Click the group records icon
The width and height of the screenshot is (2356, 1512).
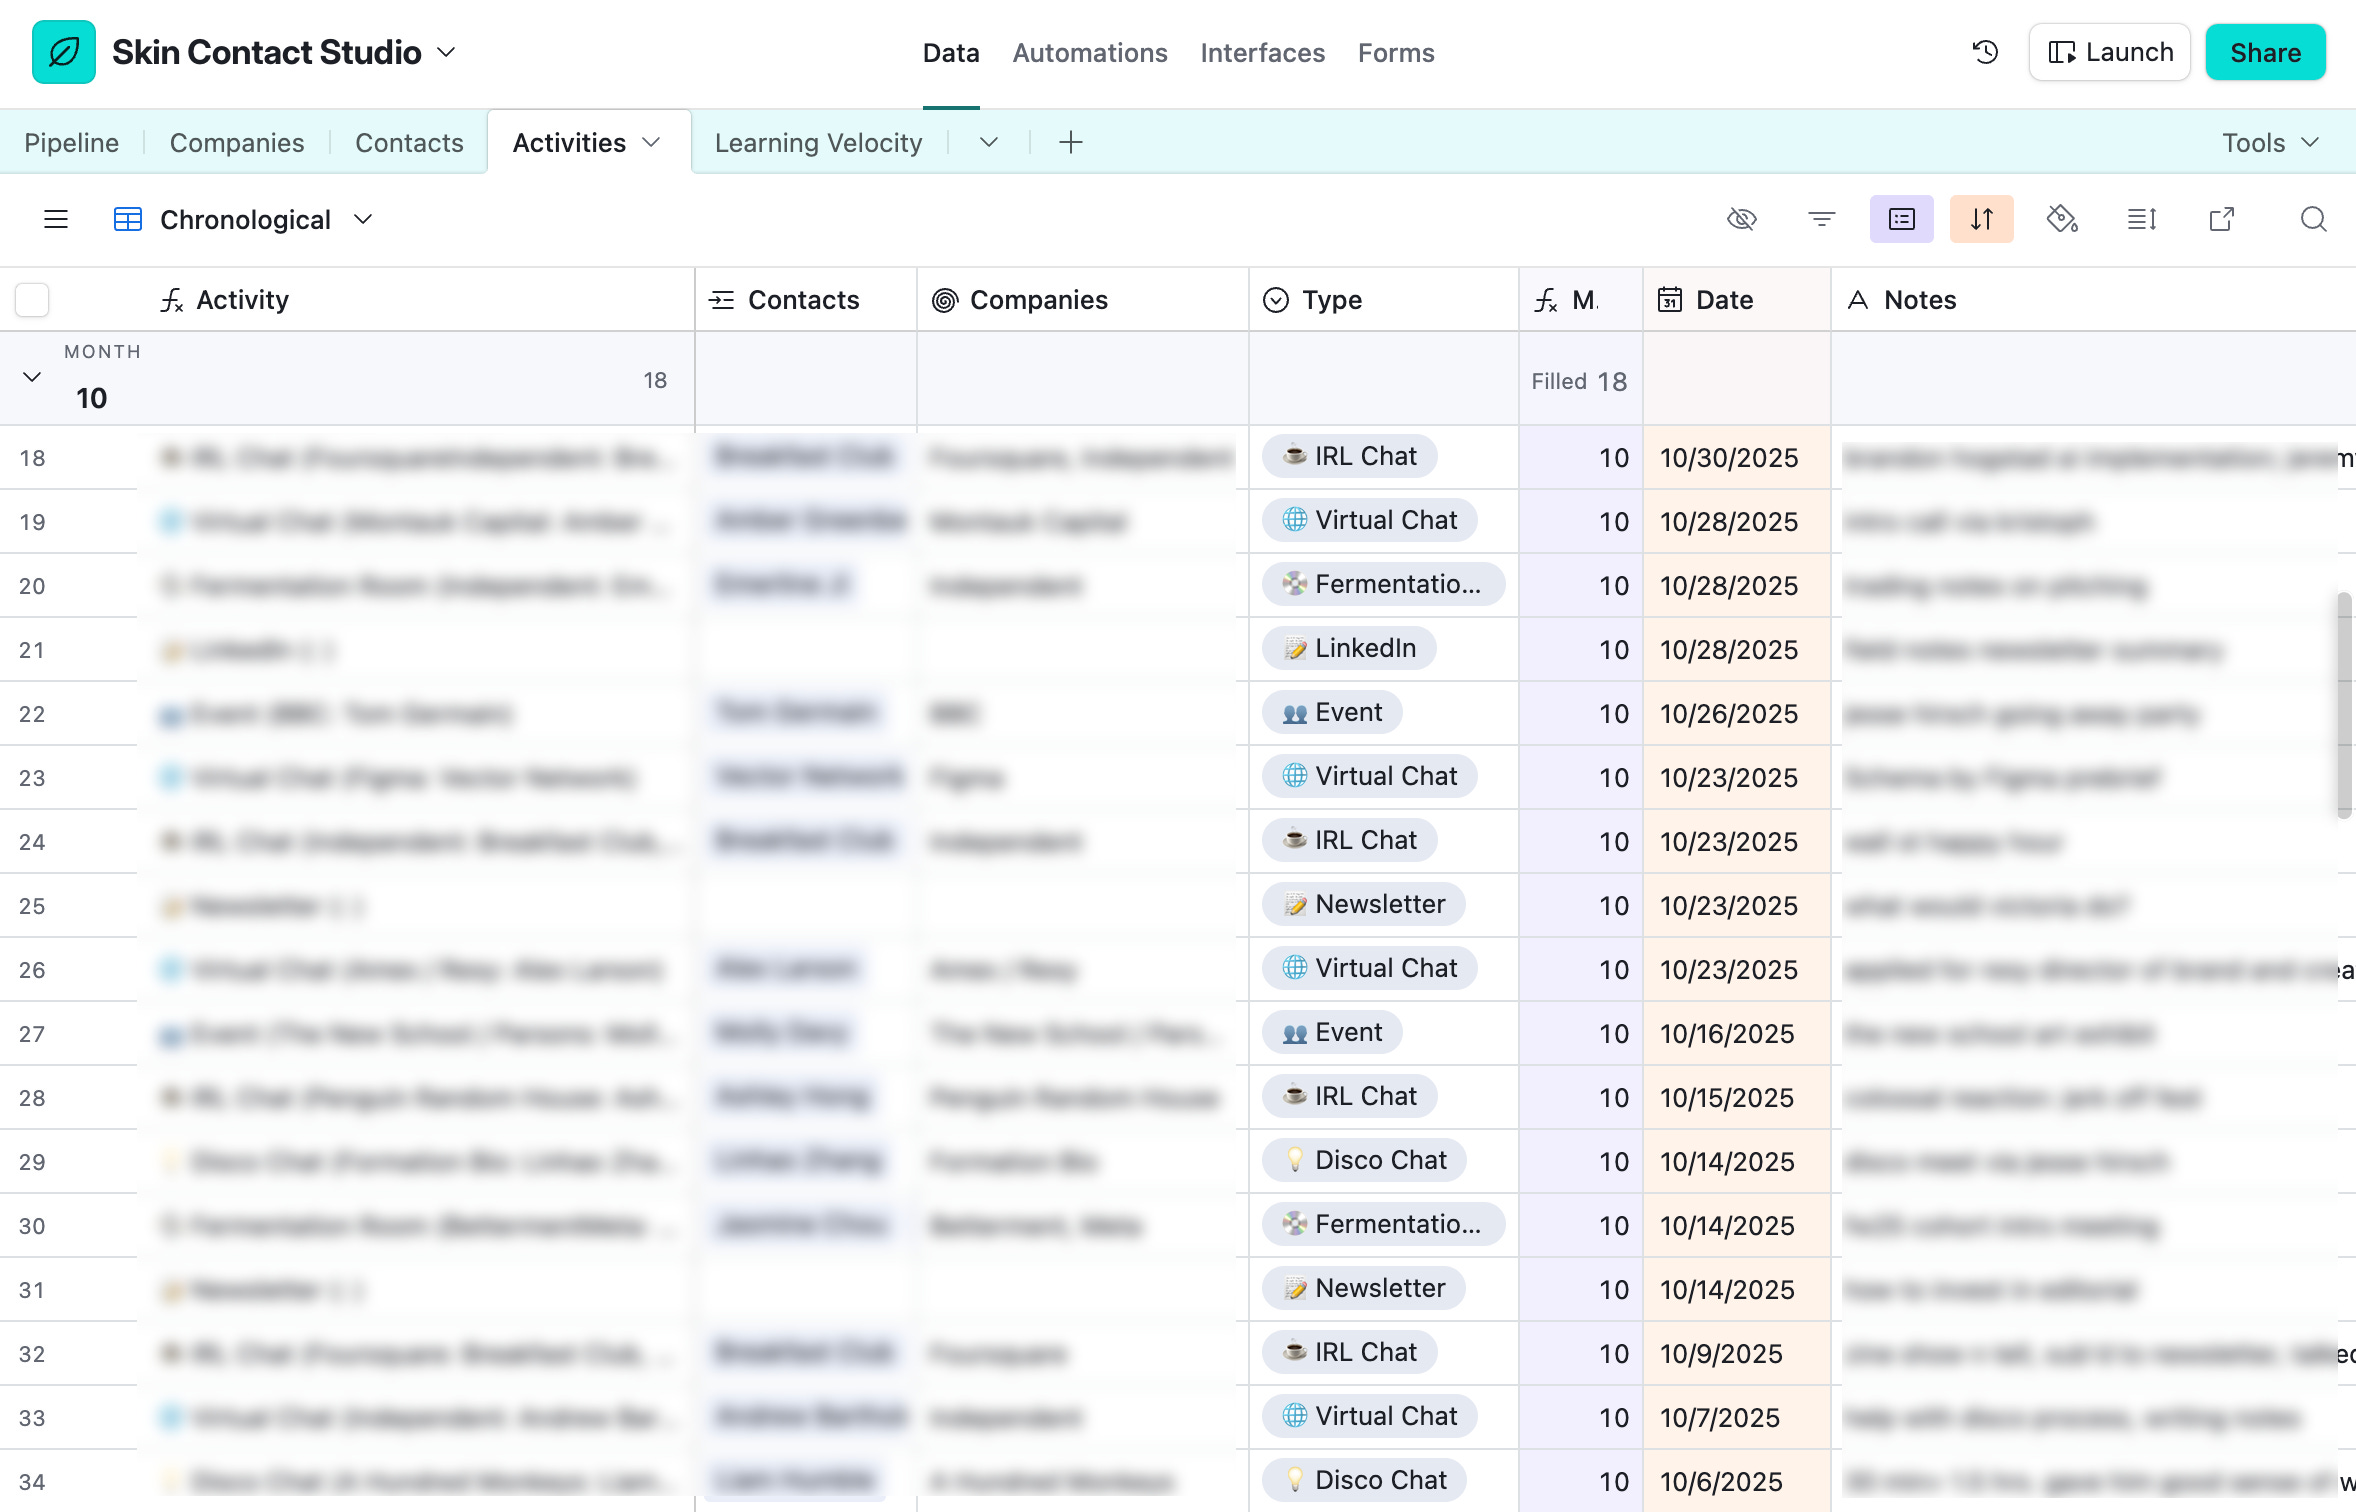1902,219
